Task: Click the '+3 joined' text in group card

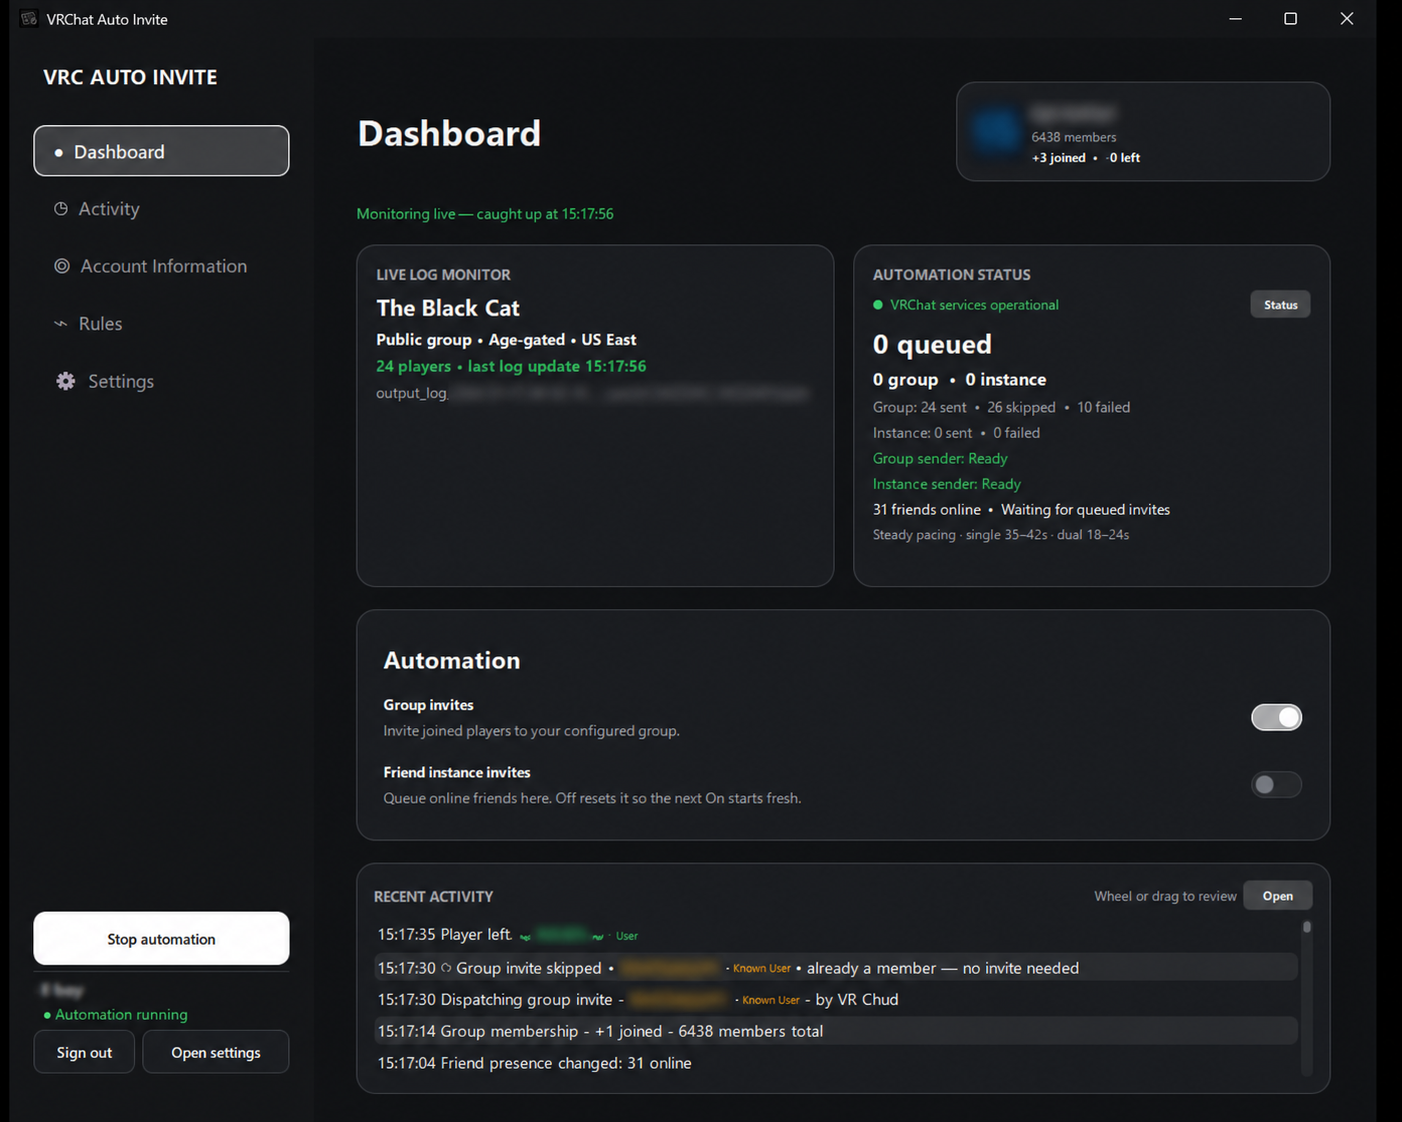Action: [1059, 158]
